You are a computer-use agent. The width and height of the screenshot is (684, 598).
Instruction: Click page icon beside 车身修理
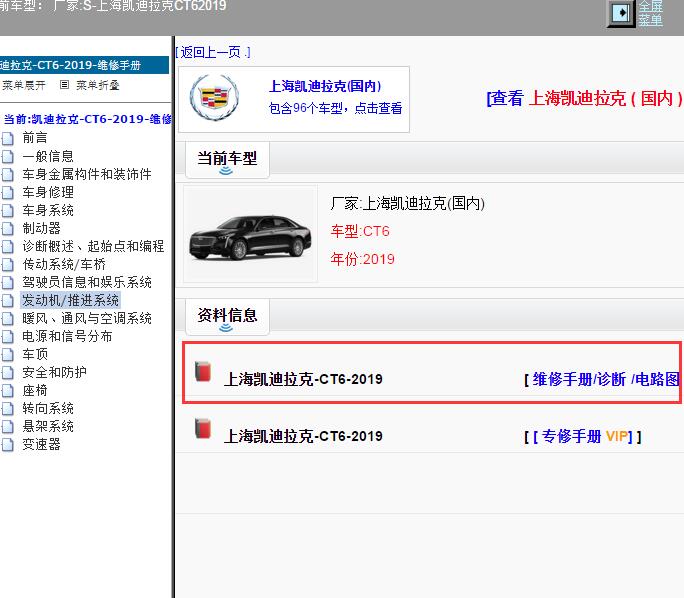7,193
